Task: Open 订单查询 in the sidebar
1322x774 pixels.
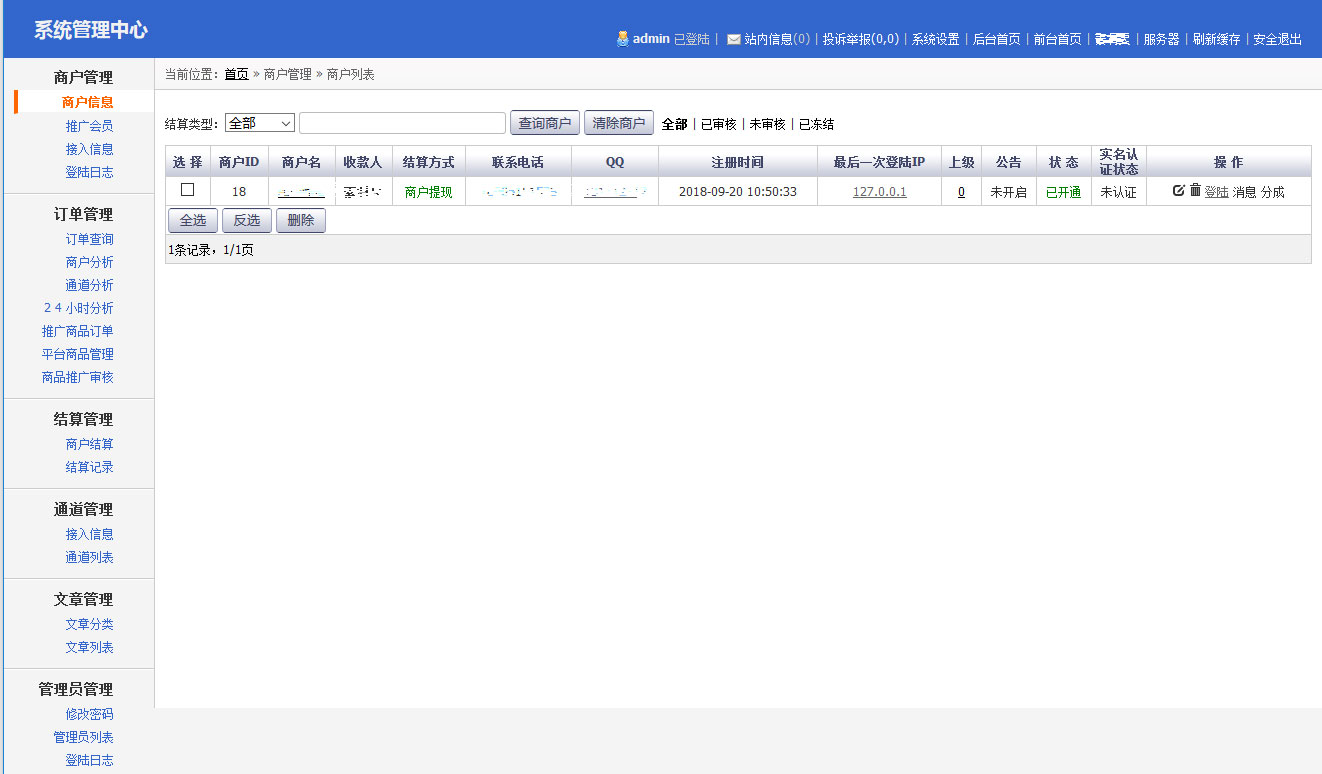Action: click(89, 239)
